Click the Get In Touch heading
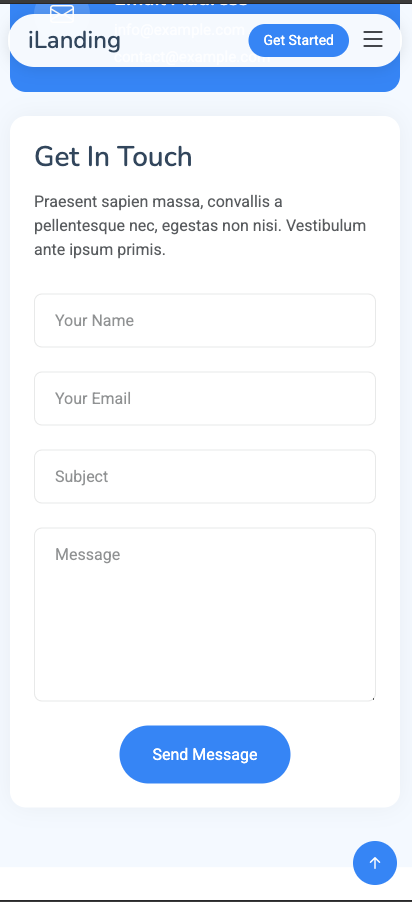The image size is (412, 902). (x=113, y=156)
